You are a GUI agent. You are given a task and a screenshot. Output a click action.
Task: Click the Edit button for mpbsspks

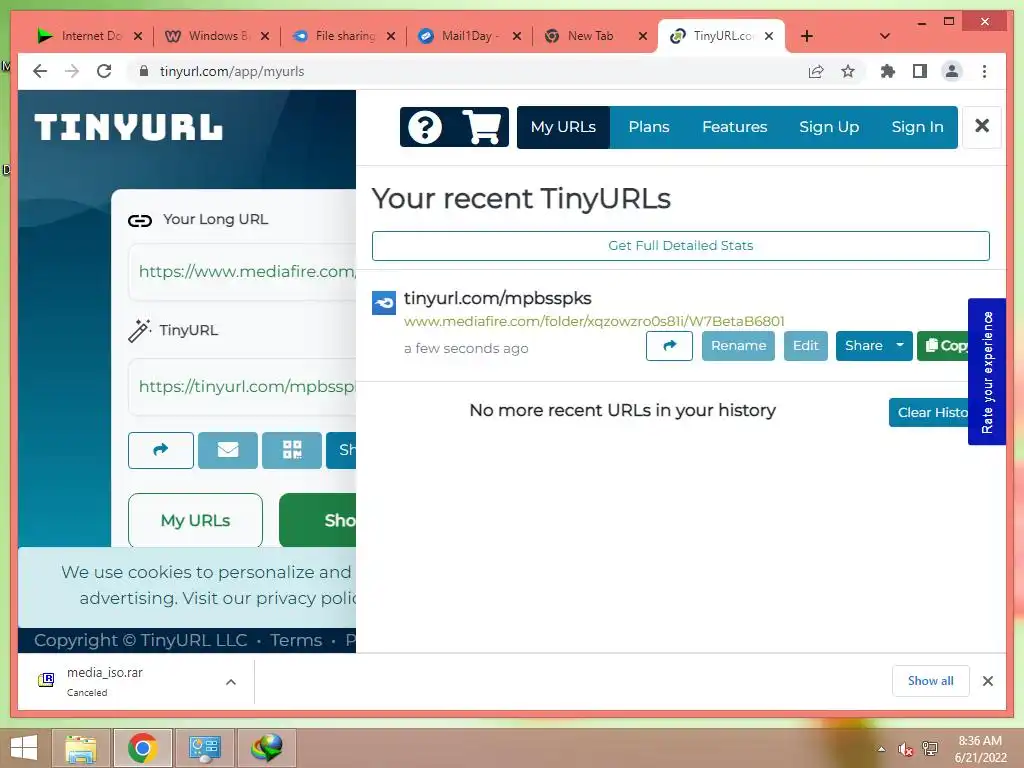(x=805, y=345)
